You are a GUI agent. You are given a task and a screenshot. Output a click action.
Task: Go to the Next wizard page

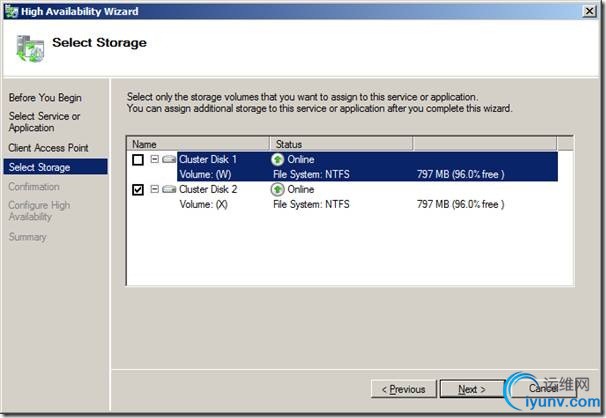(x=472, y=389)
